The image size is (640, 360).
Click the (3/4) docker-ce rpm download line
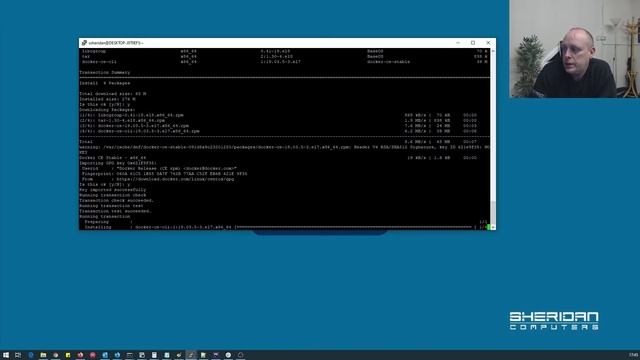click(x=278, y=126)
